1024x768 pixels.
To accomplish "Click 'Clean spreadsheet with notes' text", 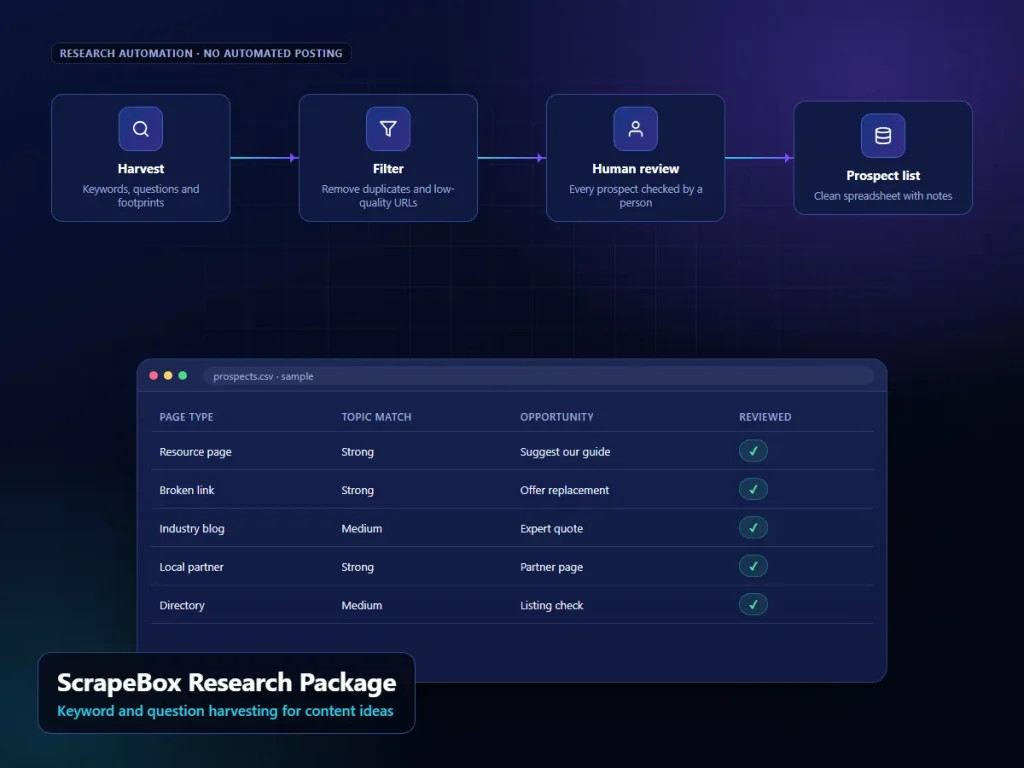I will tap(883, 196).
